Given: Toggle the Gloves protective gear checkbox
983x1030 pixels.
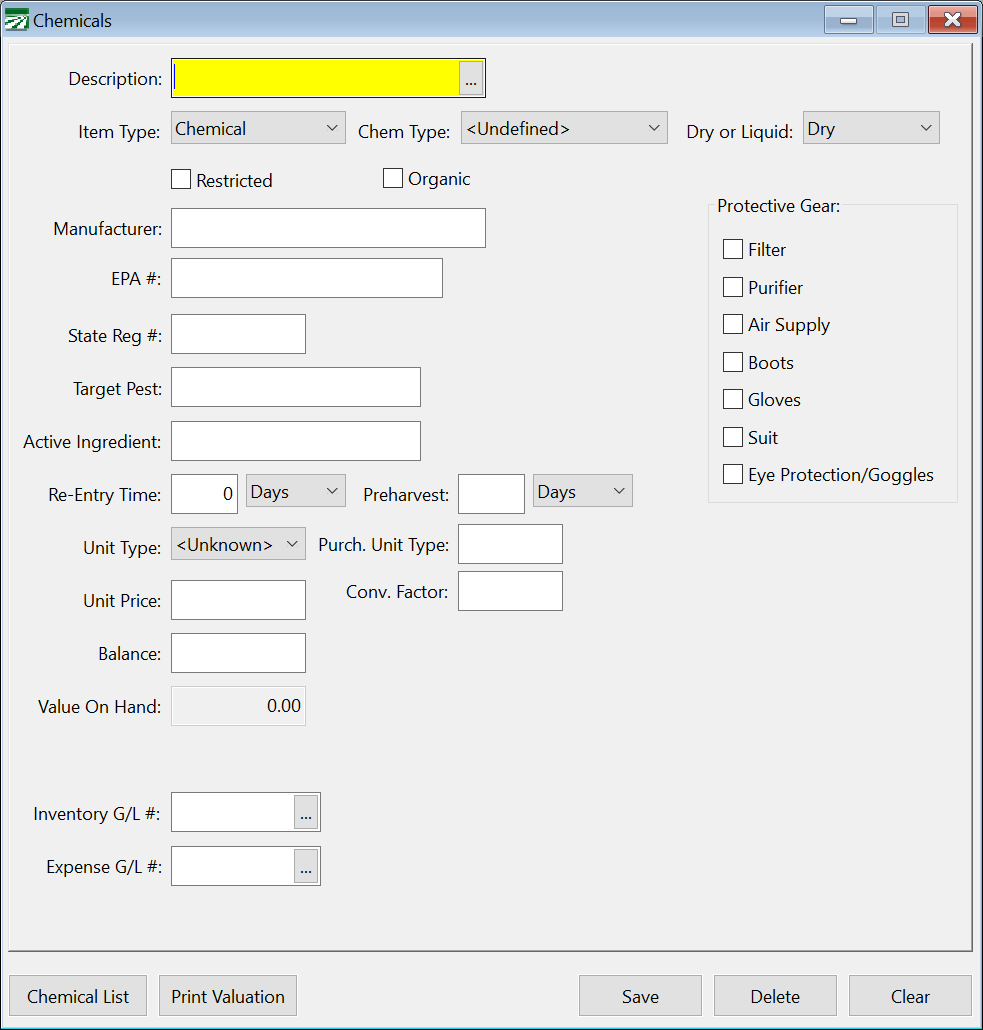Looking at the screenshot, I should pyautogui.click(x=733, y=400).
